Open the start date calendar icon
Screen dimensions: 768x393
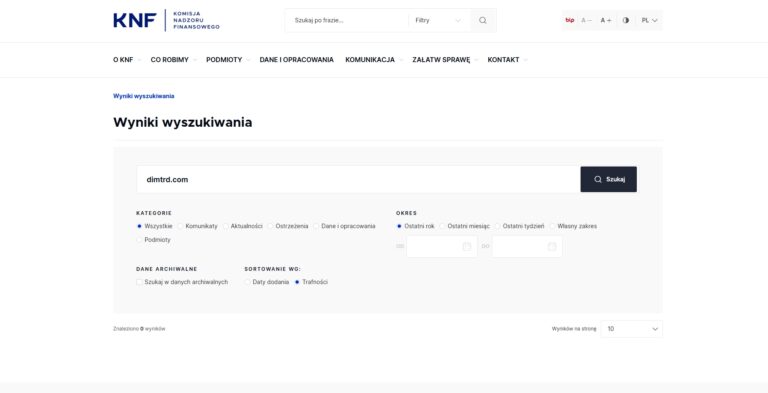click(467, 246)
